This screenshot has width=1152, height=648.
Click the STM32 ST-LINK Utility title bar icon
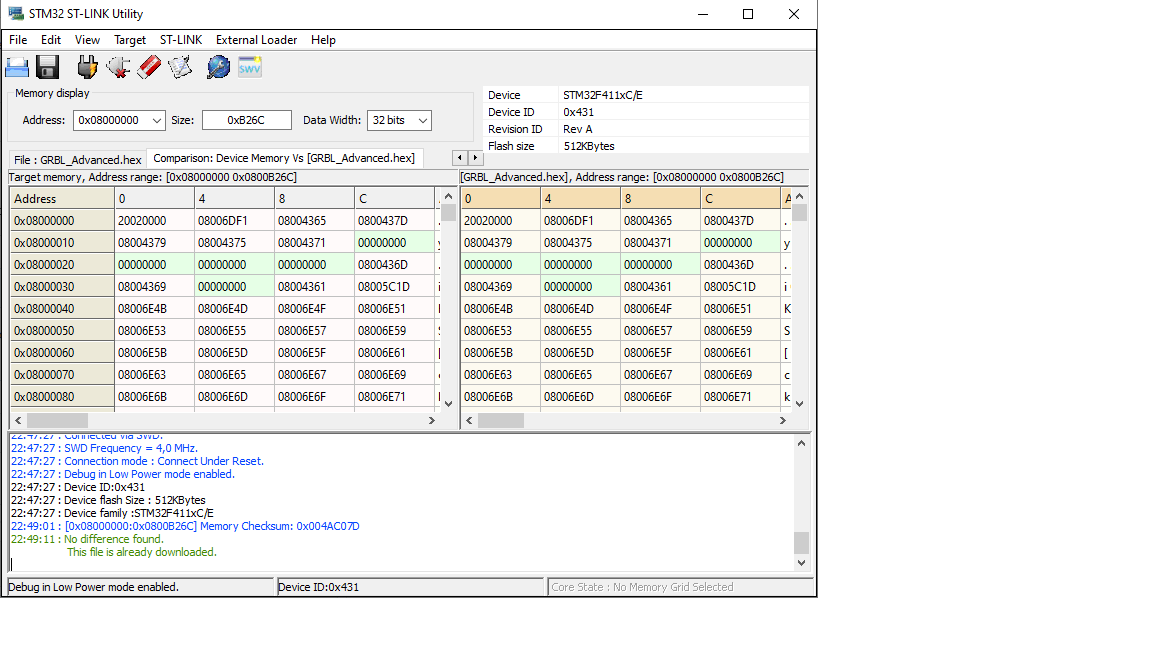point(15,13)
